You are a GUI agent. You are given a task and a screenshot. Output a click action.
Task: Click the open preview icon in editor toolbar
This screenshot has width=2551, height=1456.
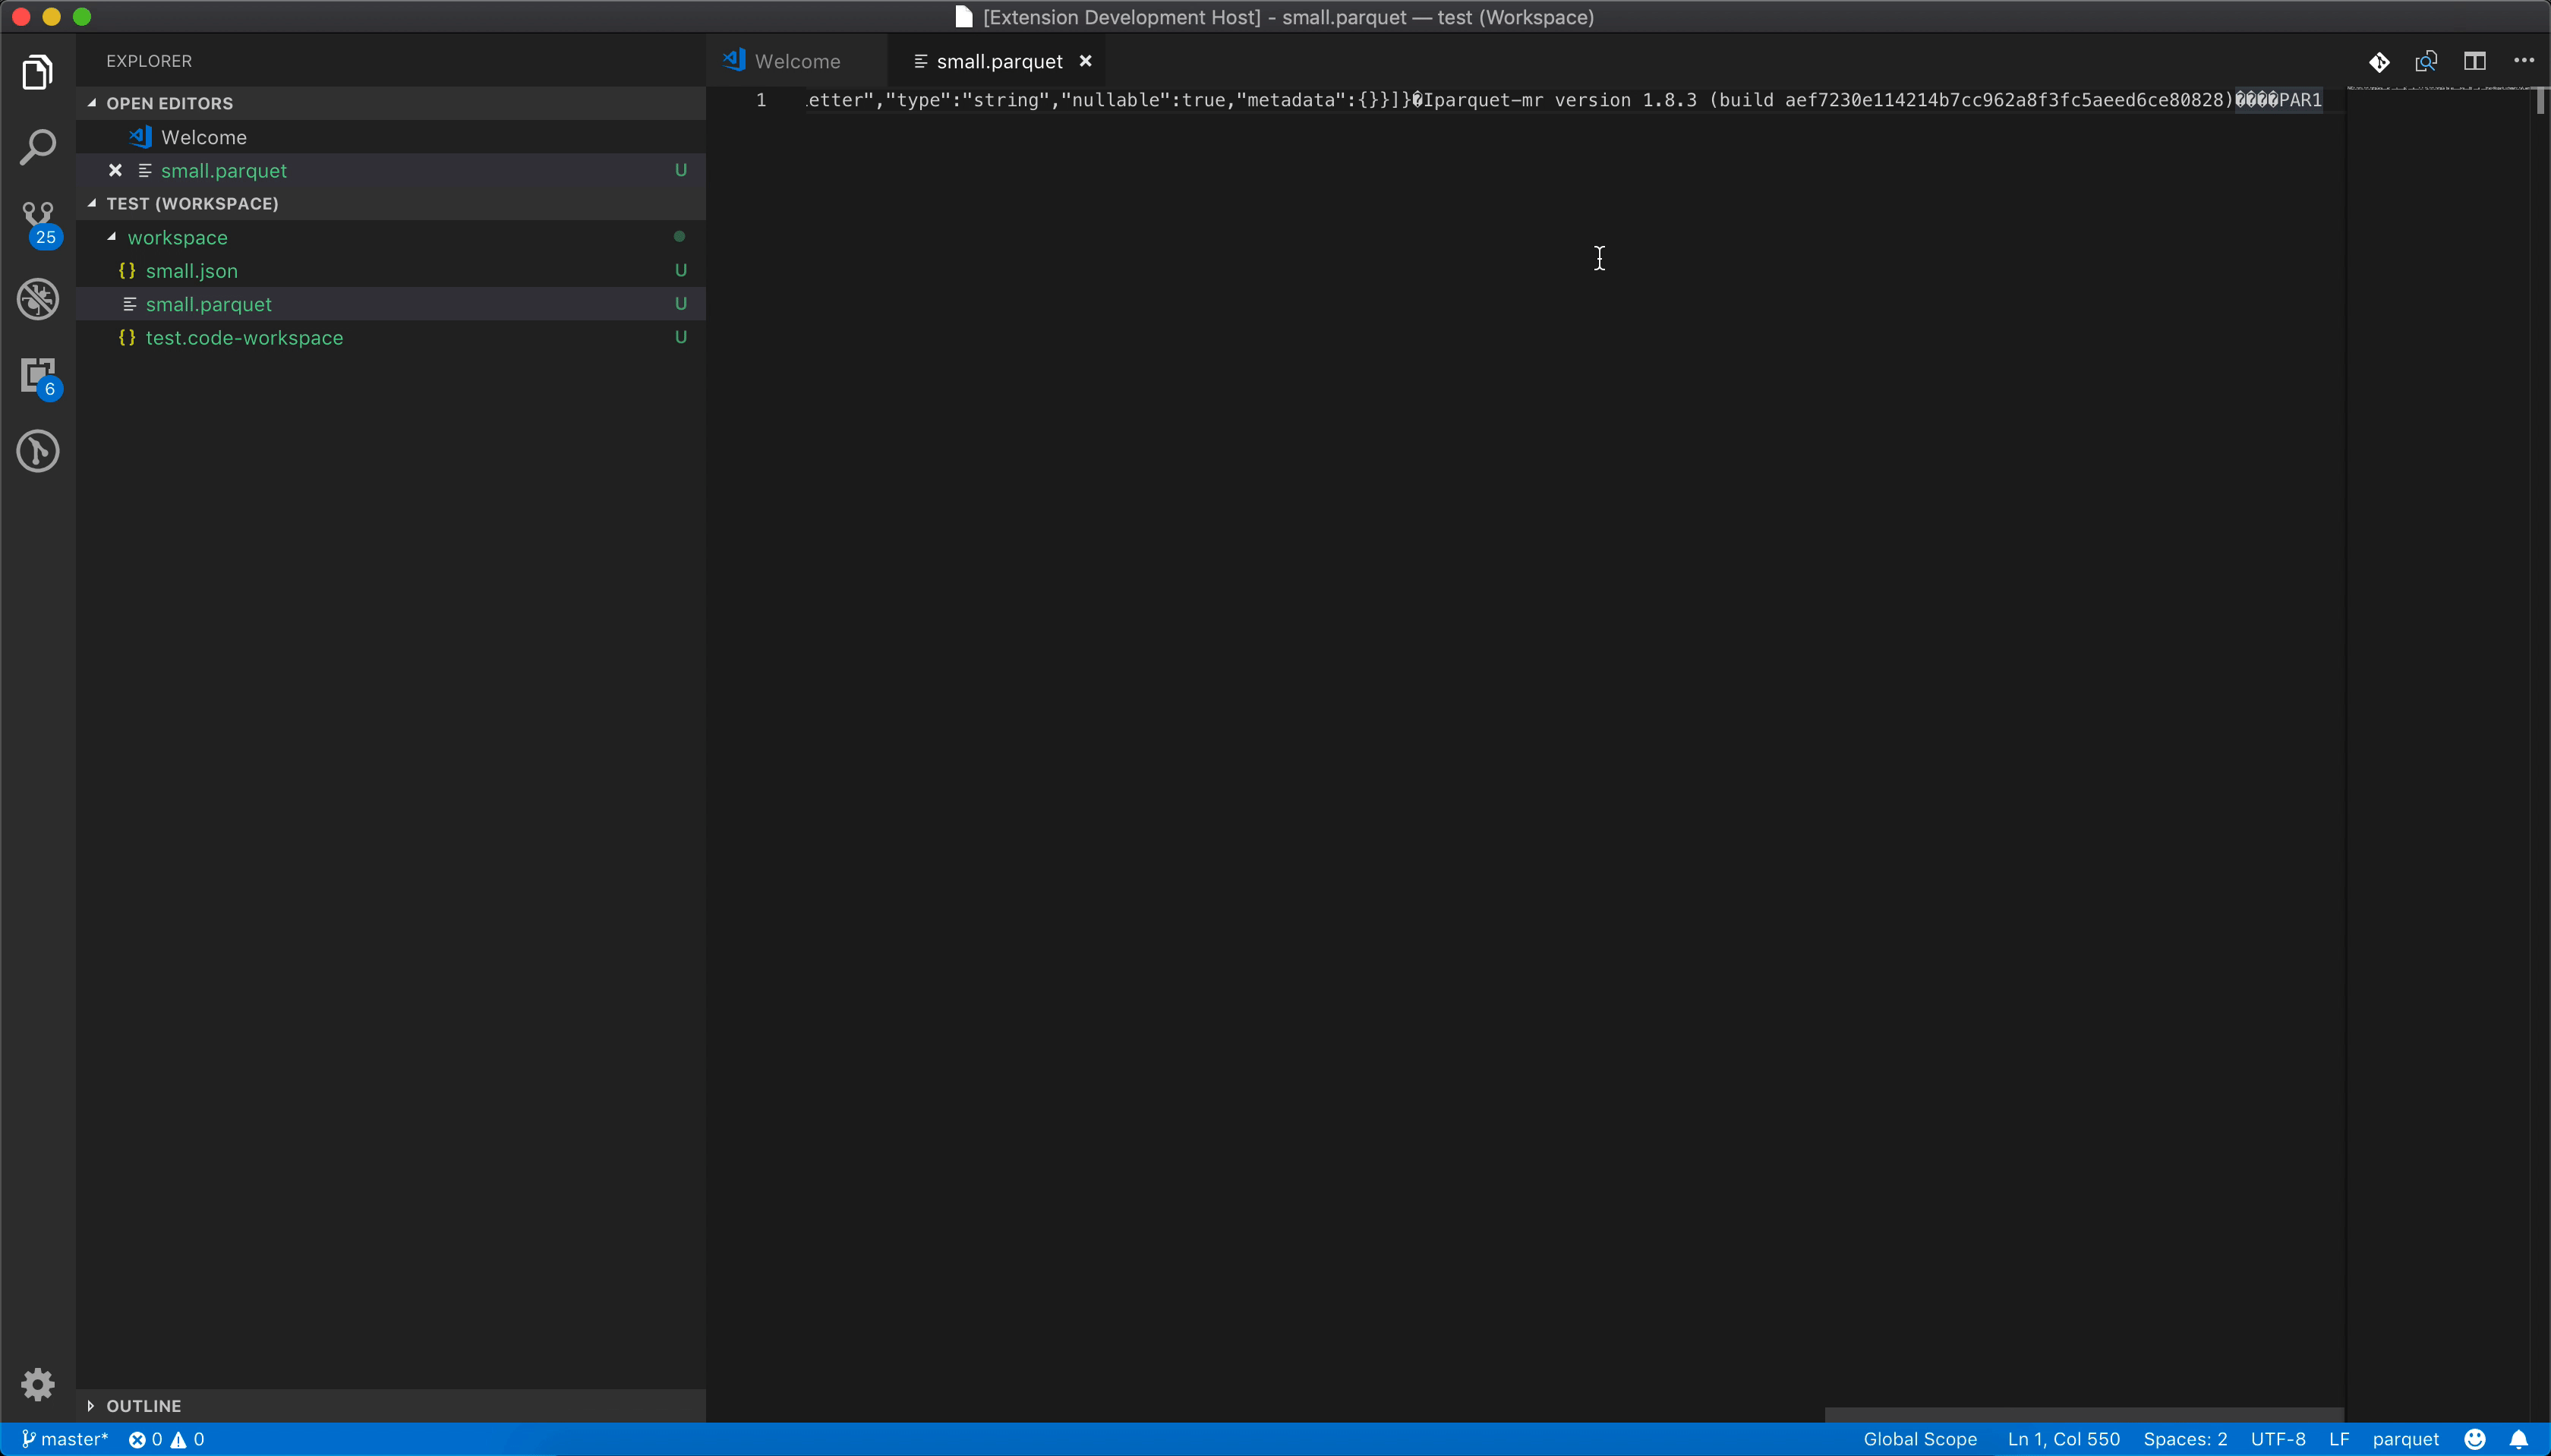2426,61
